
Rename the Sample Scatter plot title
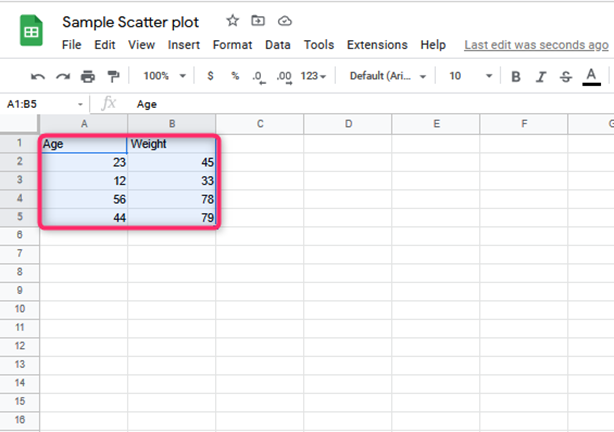pos(130,22)
